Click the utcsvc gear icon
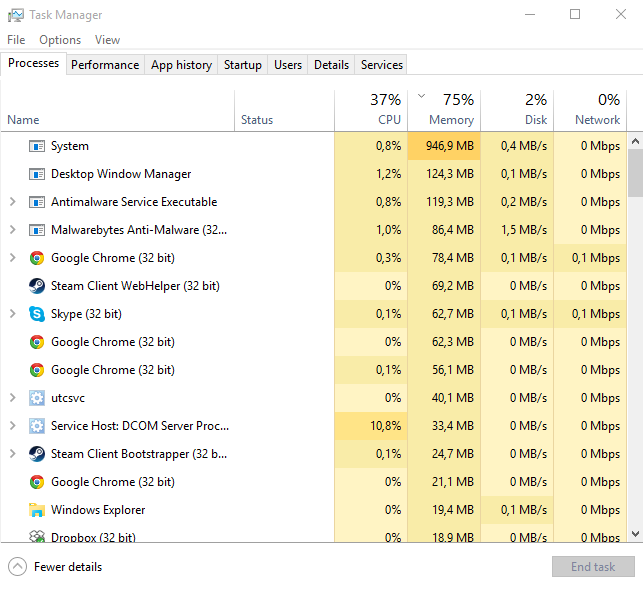 [x=37, y=398]
